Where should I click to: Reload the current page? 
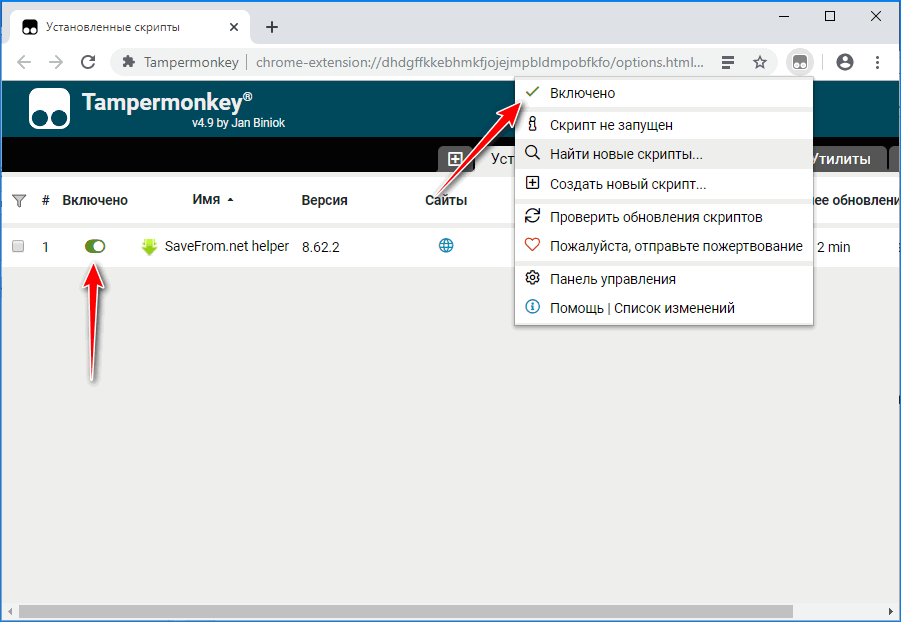coord(88,62)
